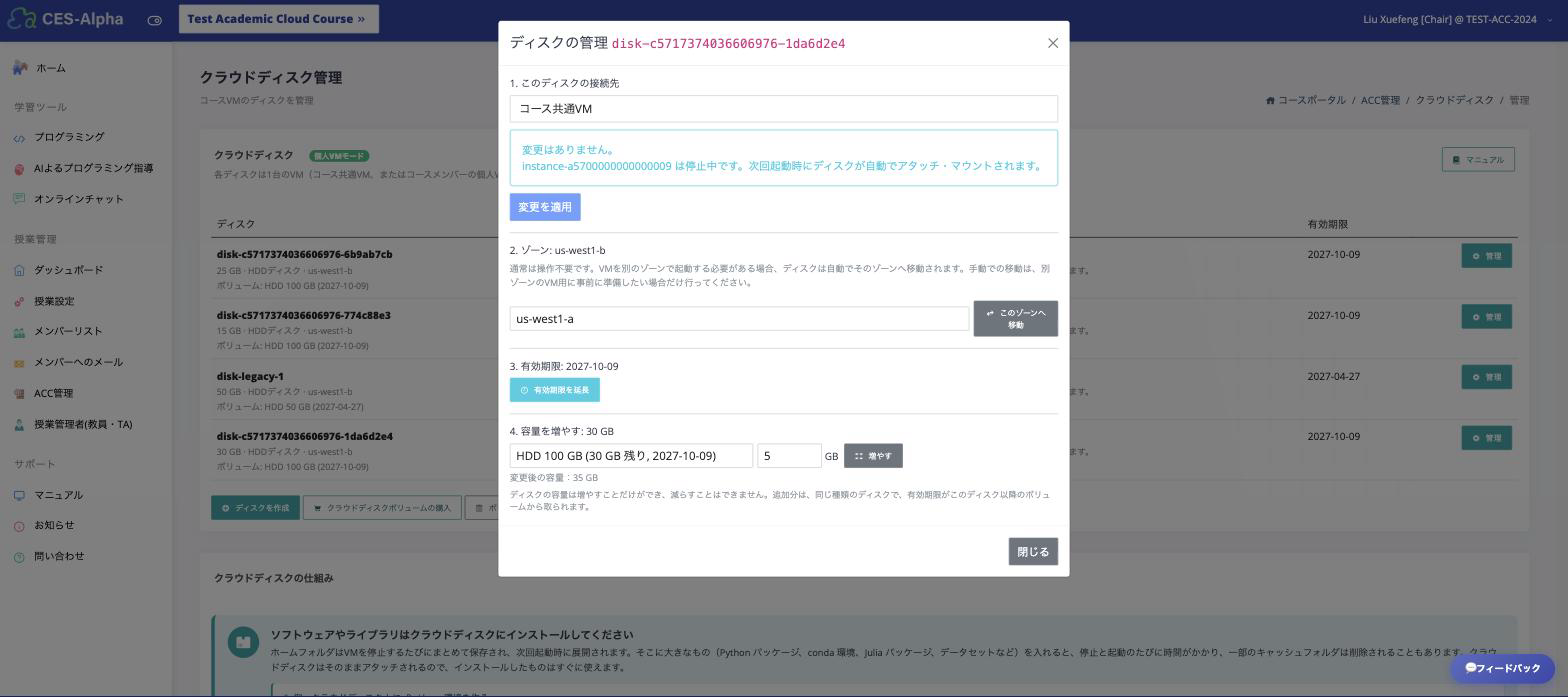Click the CES-Alpha logo icon

click(x=21, y=19)
